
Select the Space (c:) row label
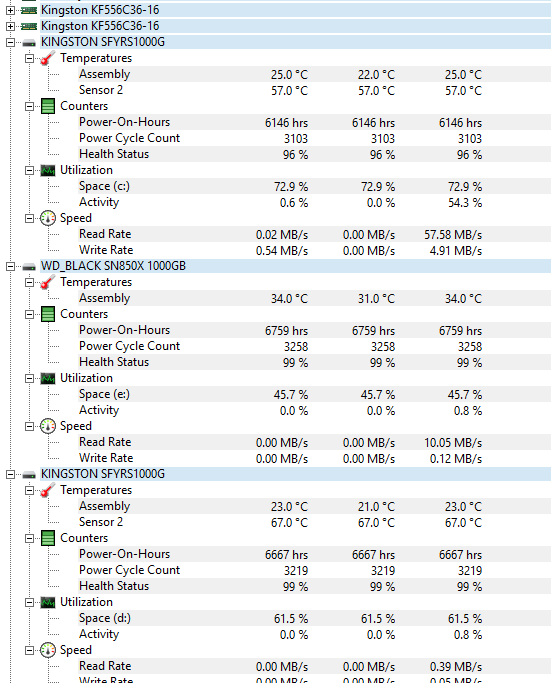point(104,186)
